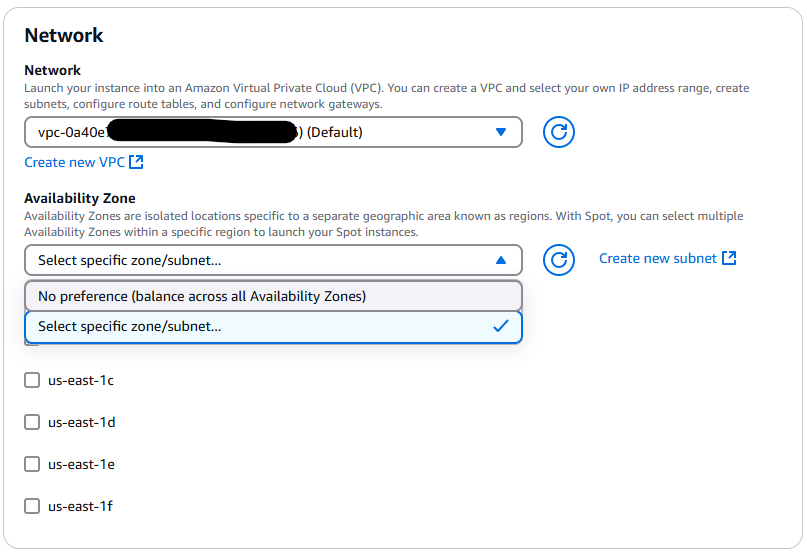Click the us-east-1c label text
The image size is (807, 557).
(81, 380)
